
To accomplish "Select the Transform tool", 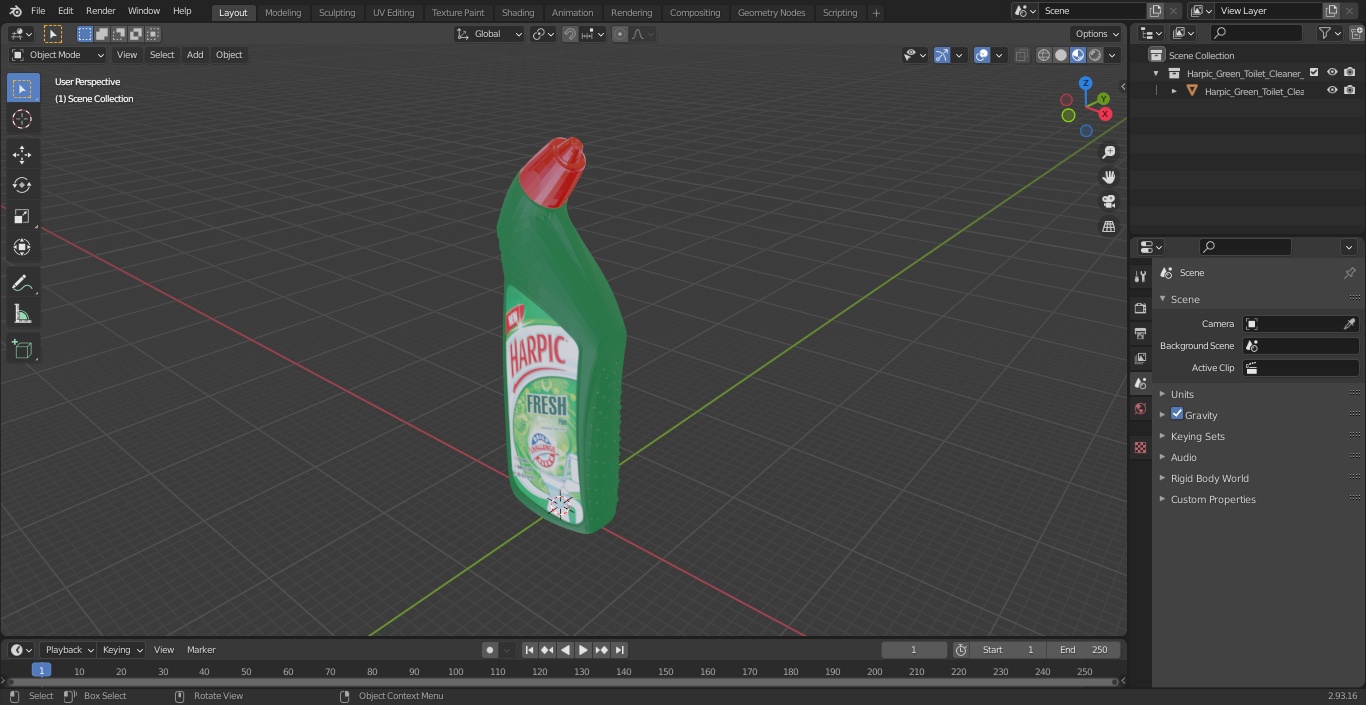I will click(x=22, y=247).
